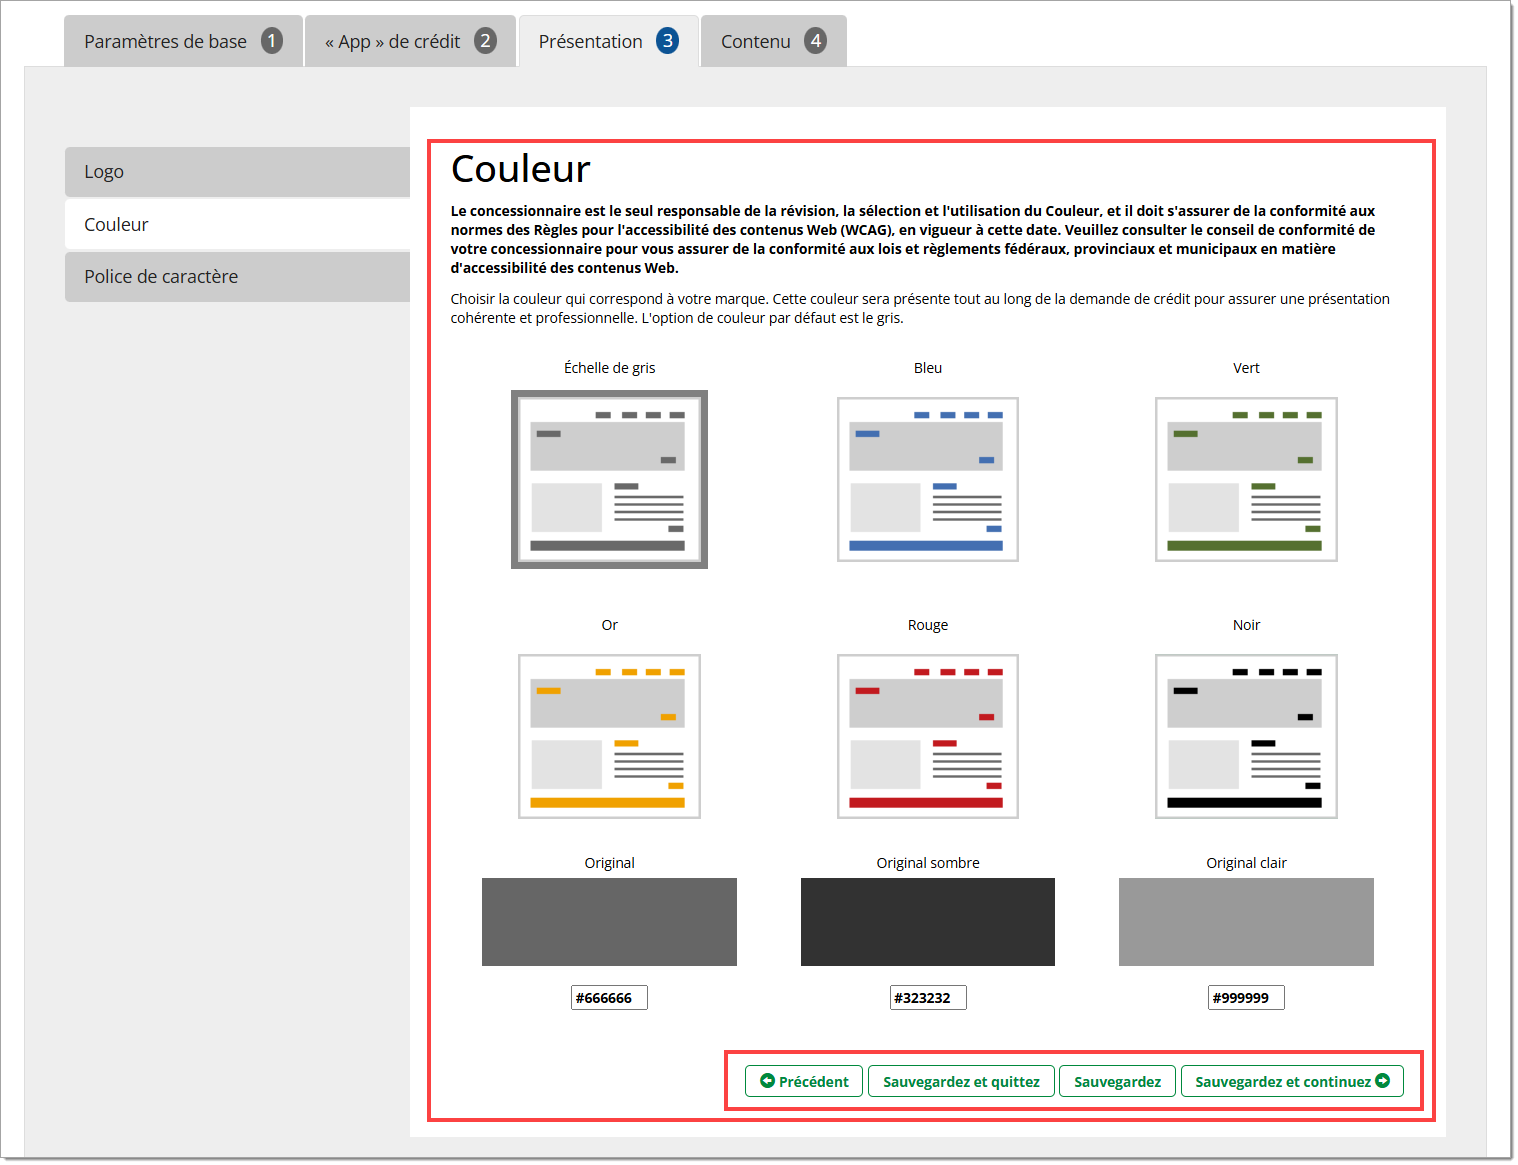Open the Logo section in sidebar

coord(237,172)
